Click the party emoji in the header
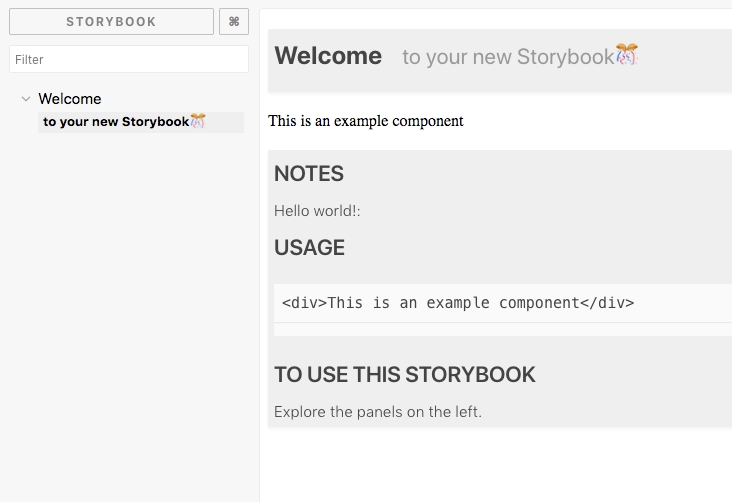732x502 pixels. click(627, 55)
